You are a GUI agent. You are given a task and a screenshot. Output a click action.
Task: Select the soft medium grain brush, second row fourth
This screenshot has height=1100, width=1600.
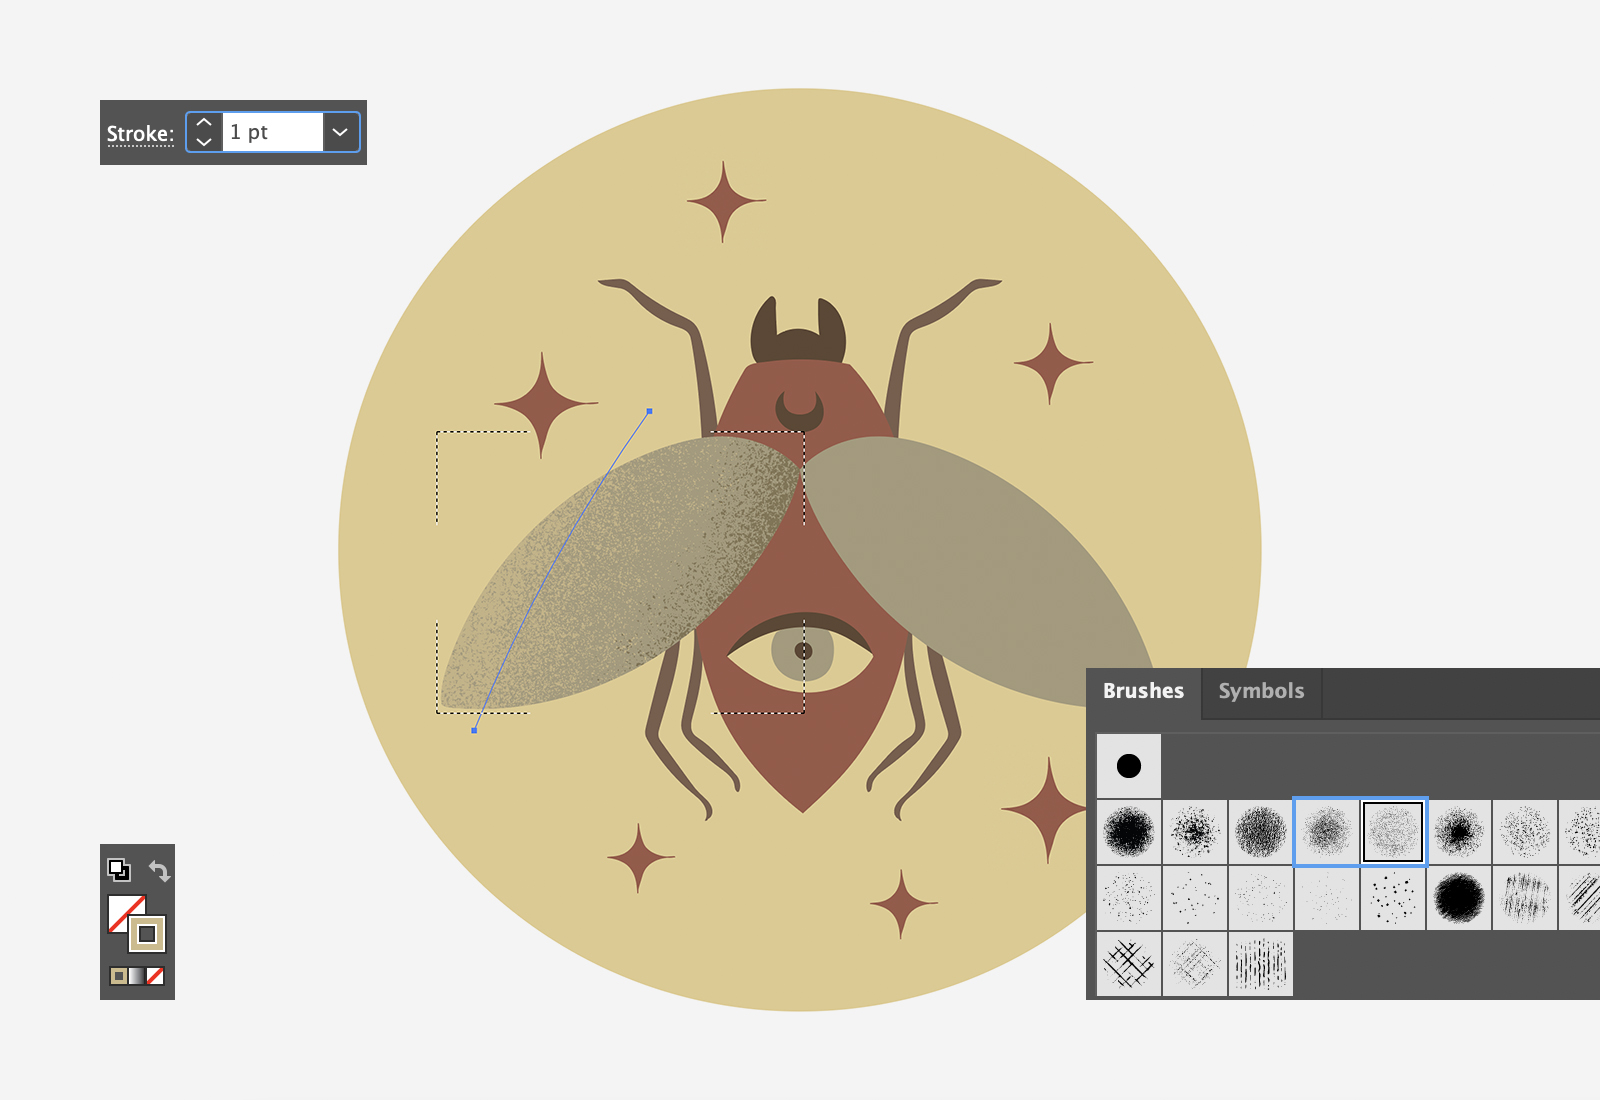[x=1327, y=832]
